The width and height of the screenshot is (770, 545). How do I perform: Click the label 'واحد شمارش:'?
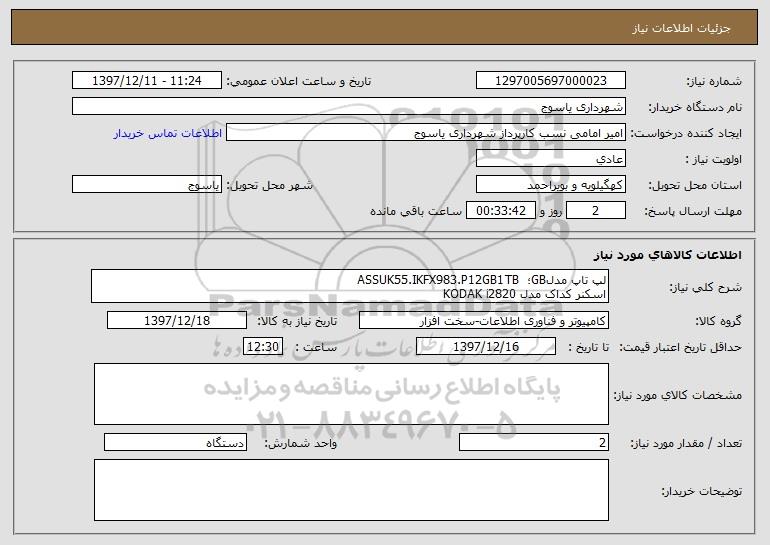[x=301, y=443]
